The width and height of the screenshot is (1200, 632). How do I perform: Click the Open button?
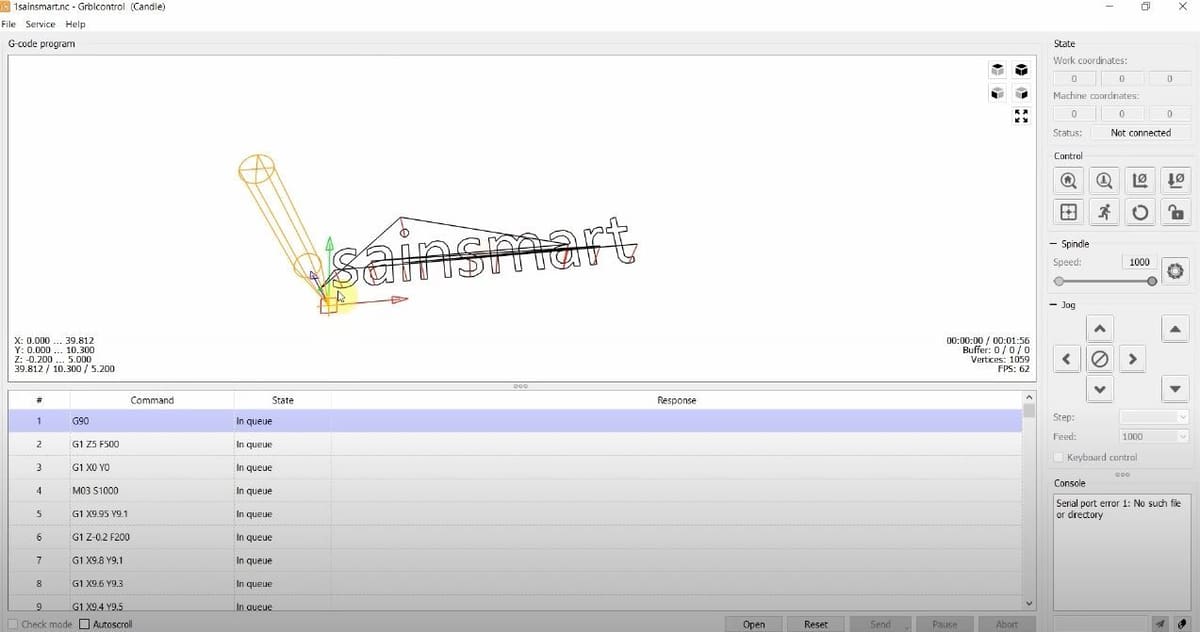(754, 624)
